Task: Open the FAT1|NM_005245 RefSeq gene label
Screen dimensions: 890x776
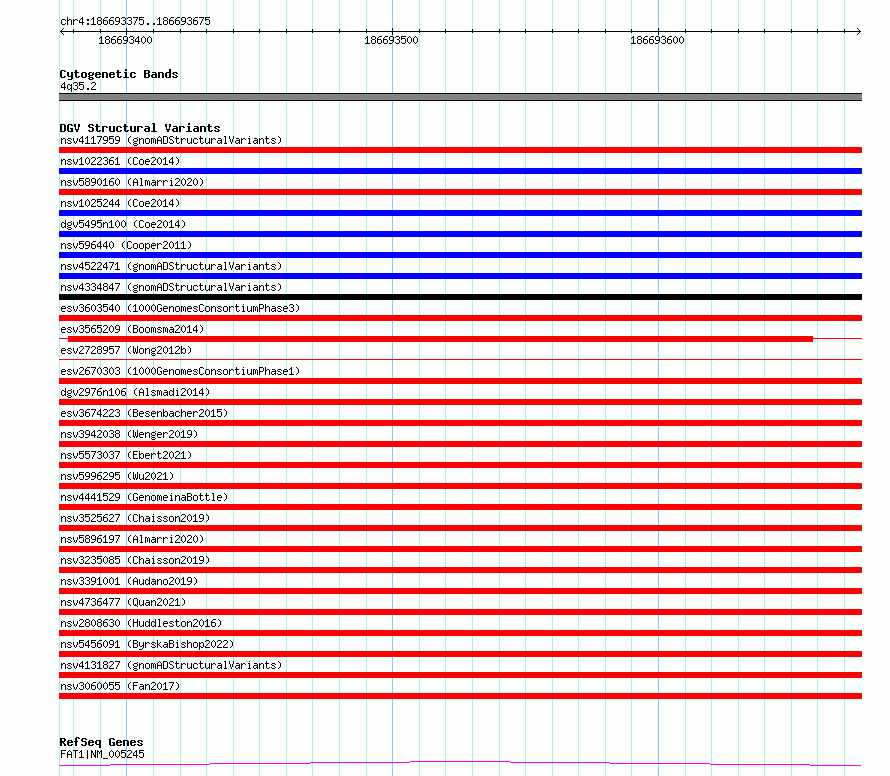Action: click(x=102, y=754)
